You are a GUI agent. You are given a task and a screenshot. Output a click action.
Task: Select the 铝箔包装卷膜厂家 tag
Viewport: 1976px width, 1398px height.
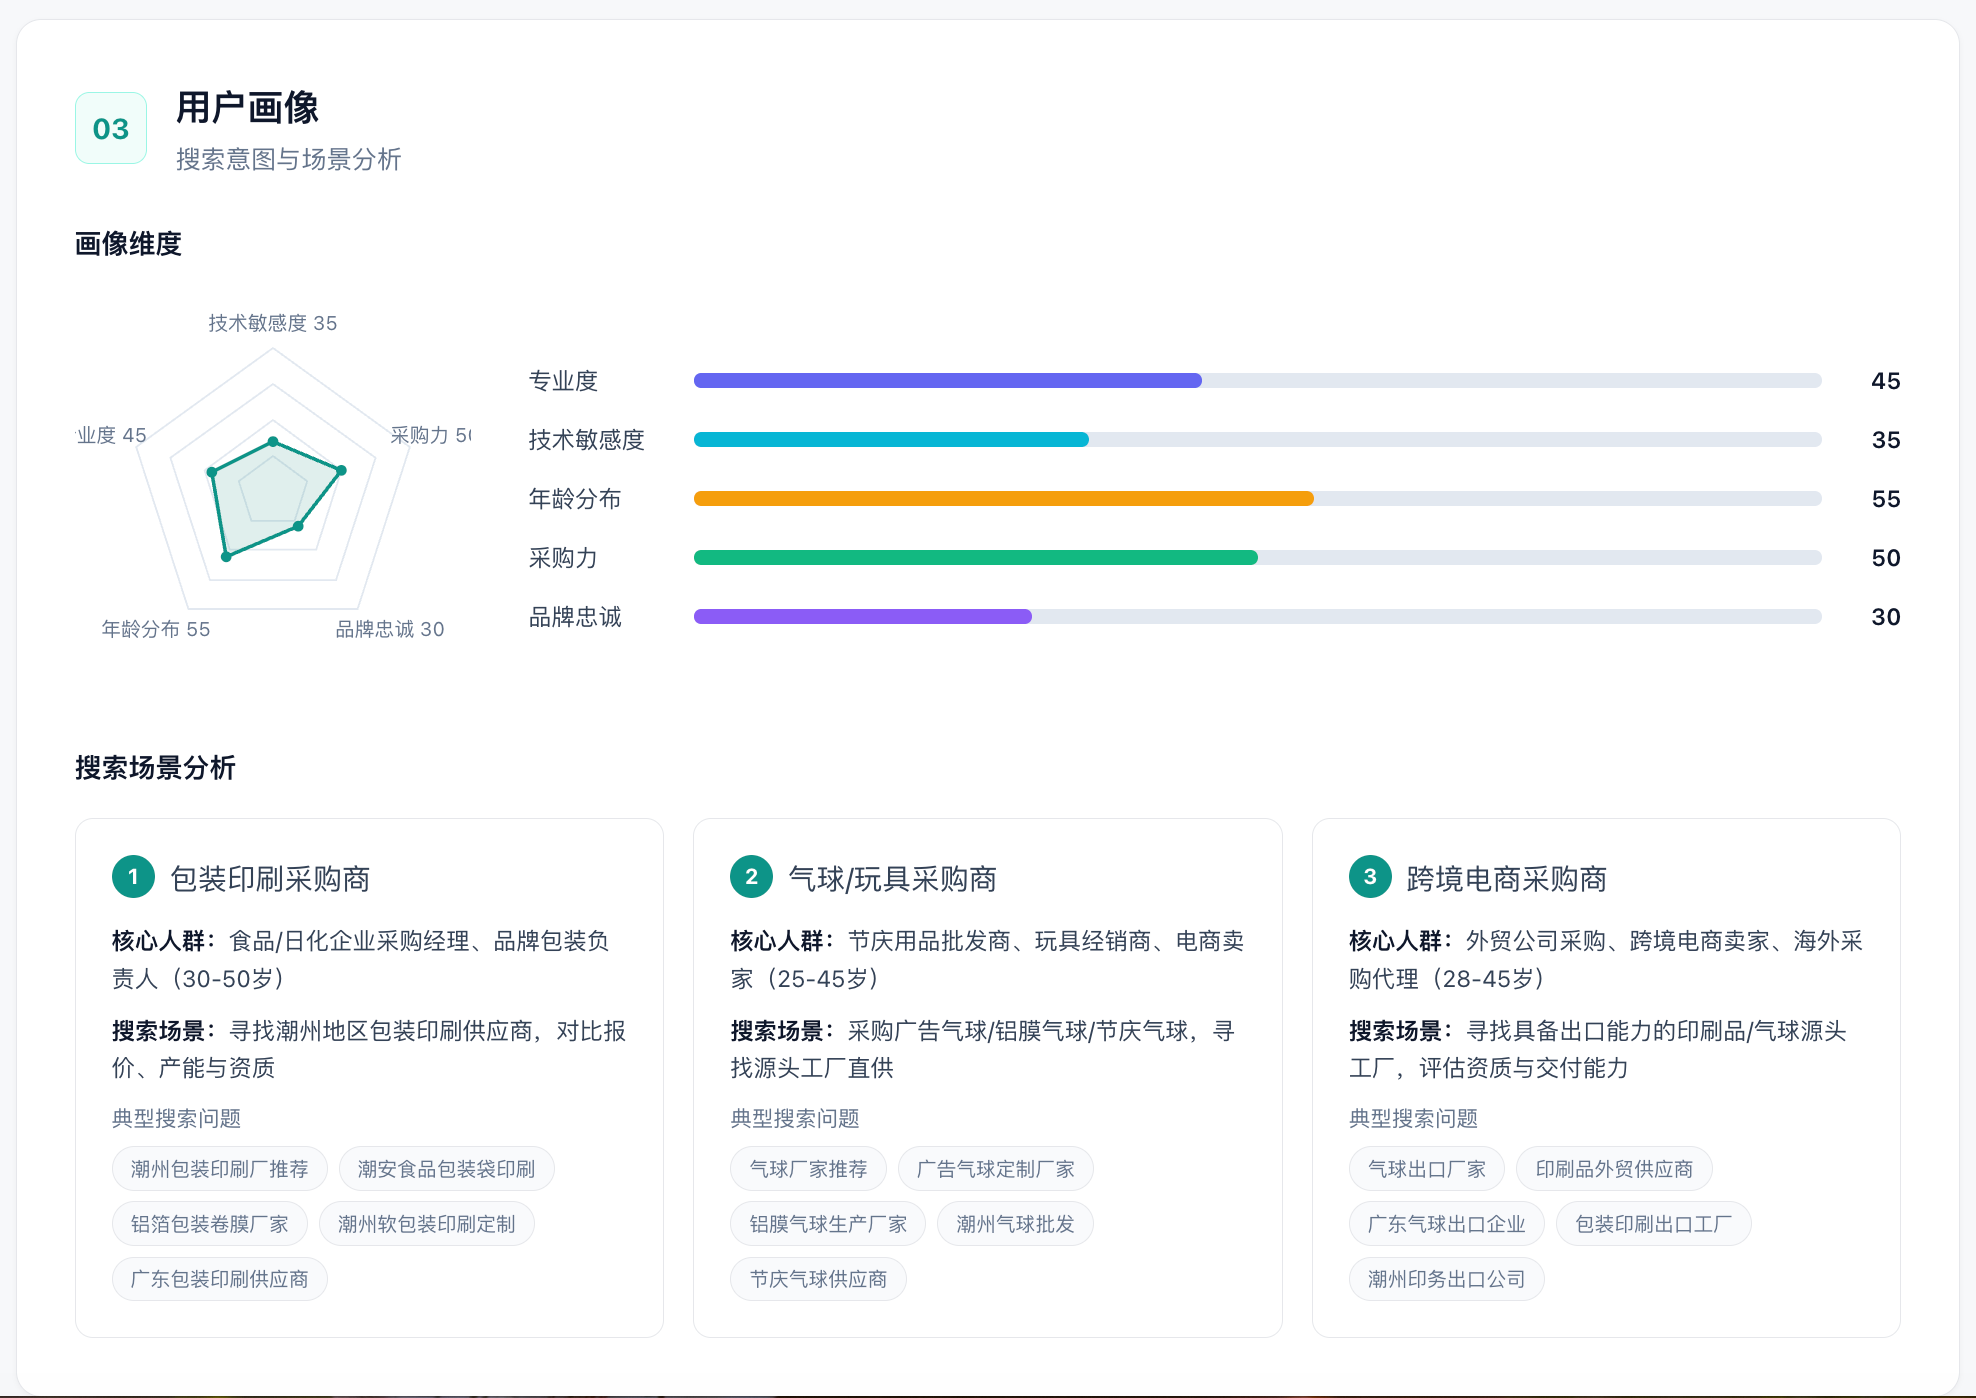click(x=209, y=1223)
